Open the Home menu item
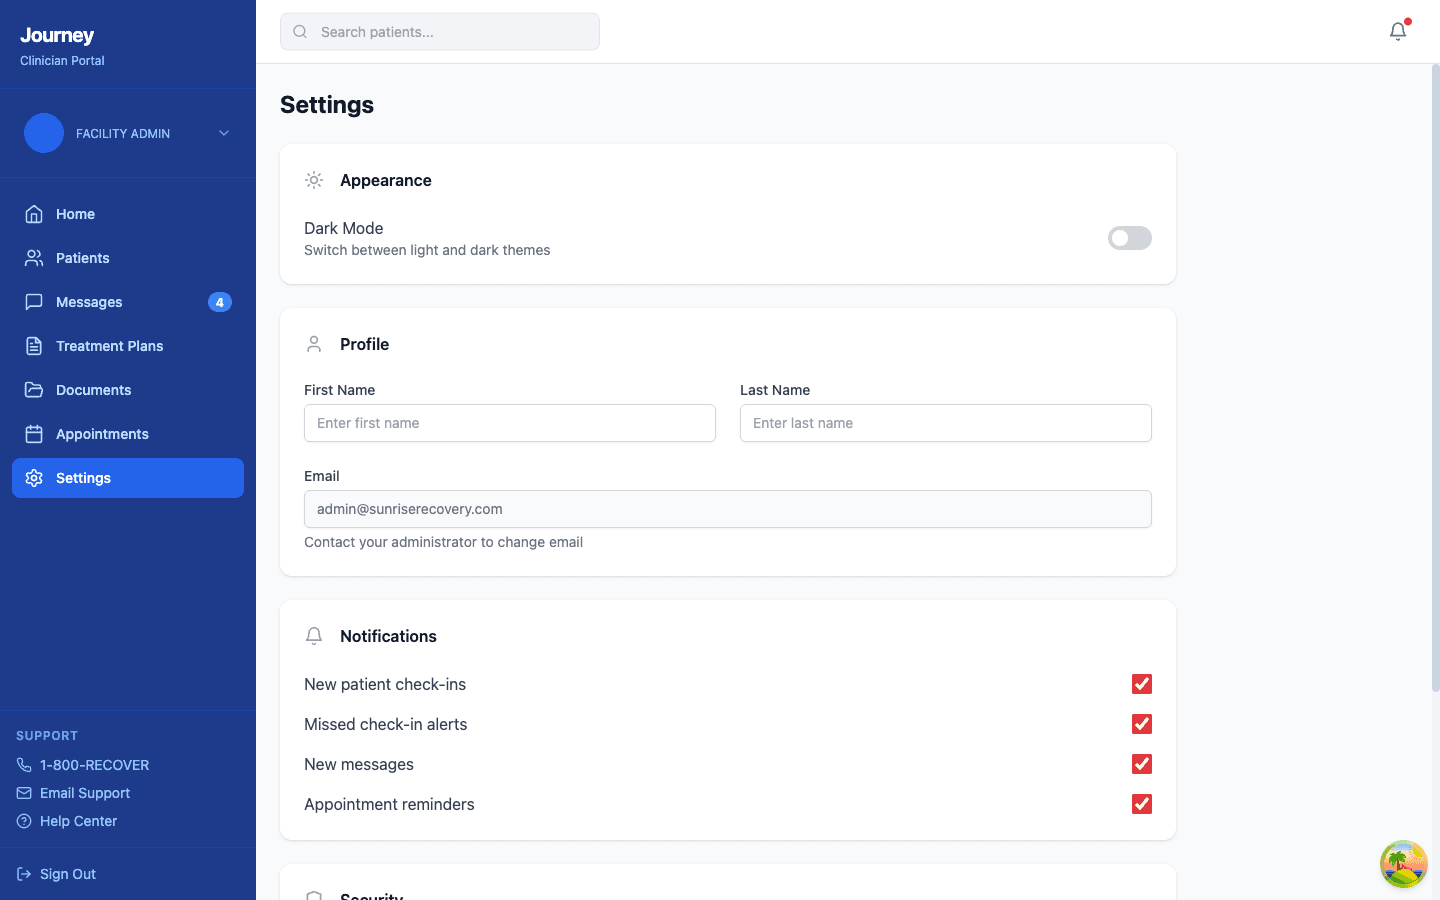Image resolution: width=1440 pixels, height=900 pixels. point(74,214)
